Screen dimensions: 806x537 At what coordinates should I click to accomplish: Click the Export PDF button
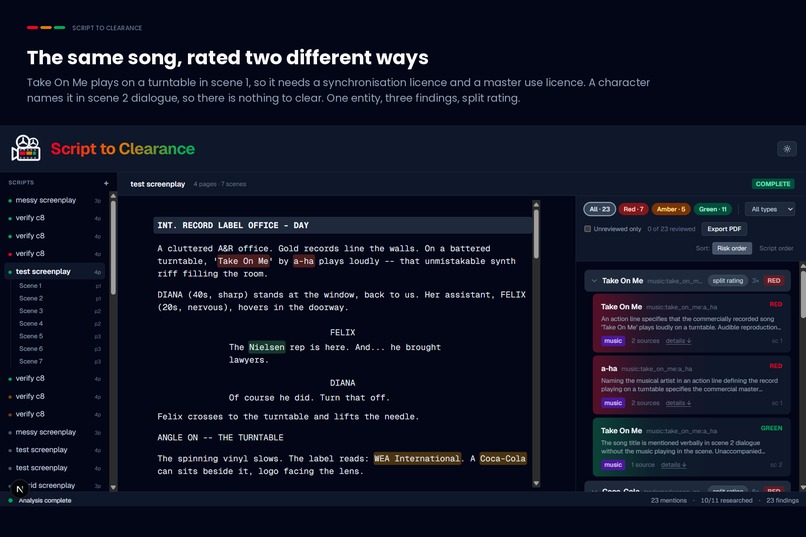(724, 229)
